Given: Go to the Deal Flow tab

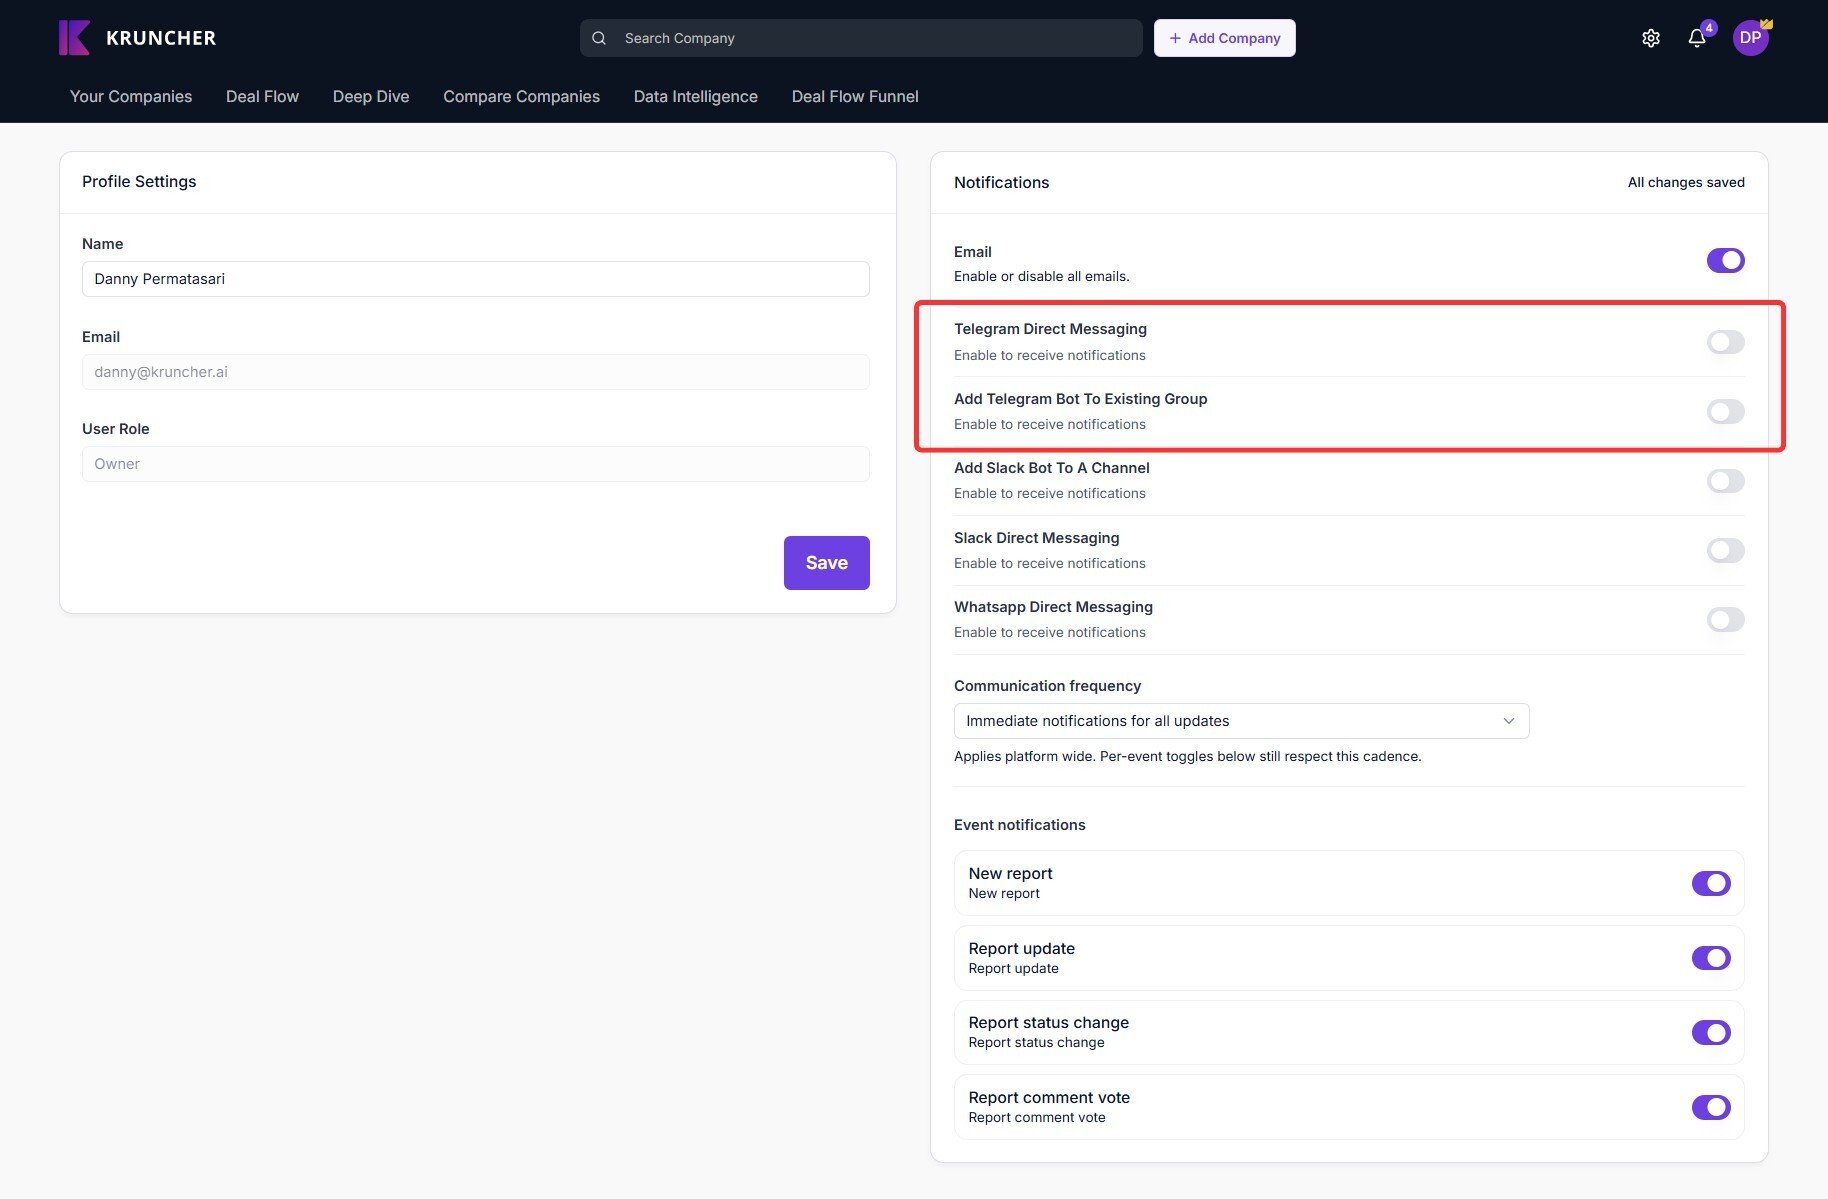Looking at the screenshot, I should (262, 96).
